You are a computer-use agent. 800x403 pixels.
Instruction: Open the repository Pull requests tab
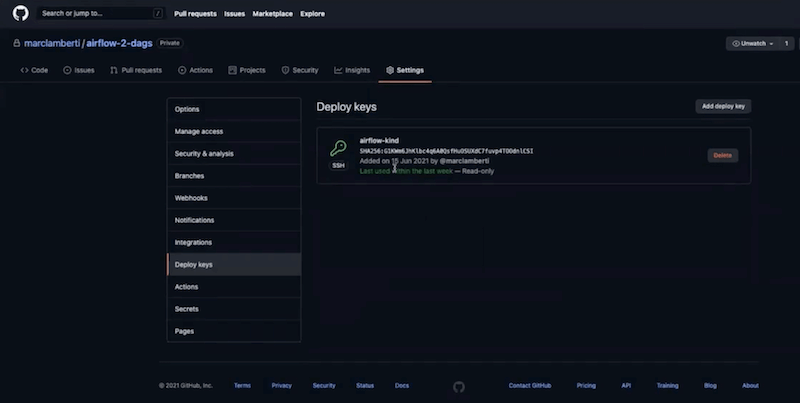(x=135, y=70)
